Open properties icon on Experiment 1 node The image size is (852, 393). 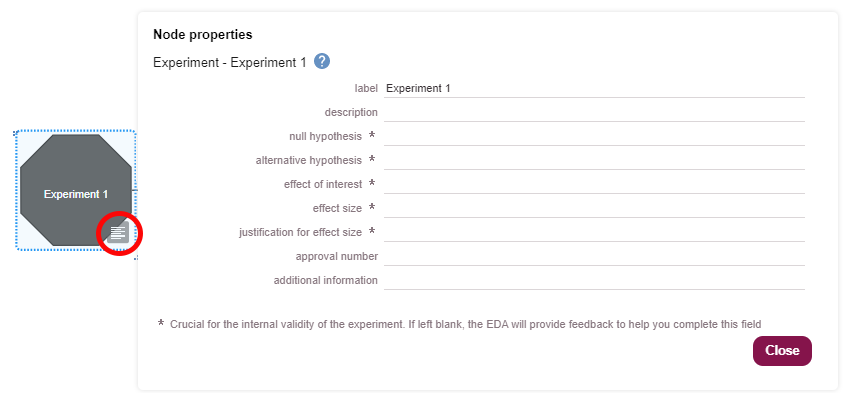pyautogui.click(x=118, y=233)
